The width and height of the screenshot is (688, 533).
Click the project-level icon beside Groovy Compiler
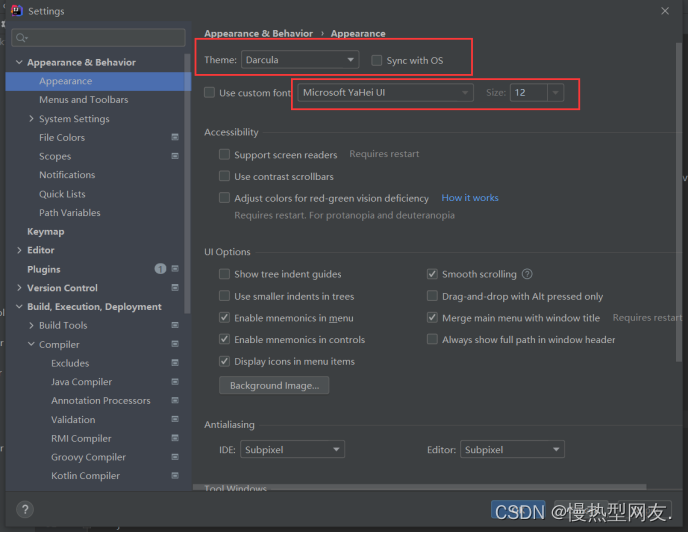pos(175,457)
